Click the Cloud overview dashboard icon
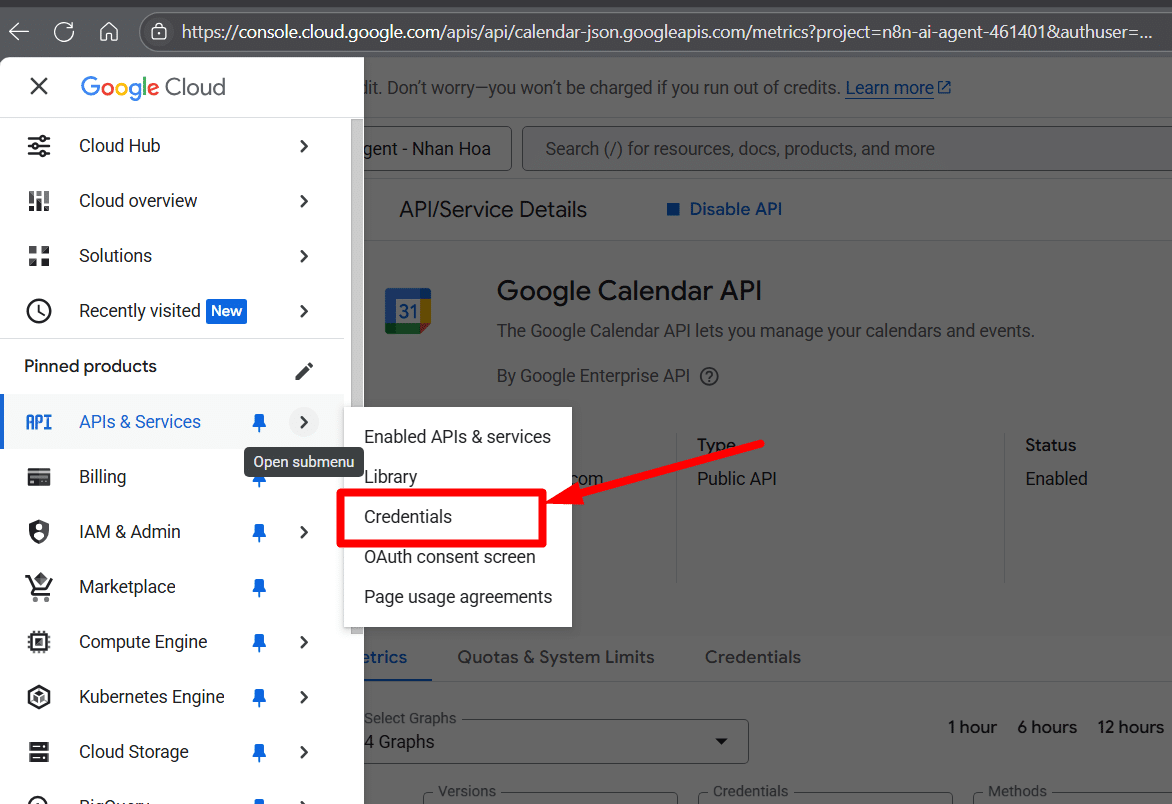This screenshot has height=804, width=1172. [x=39, y=201]
